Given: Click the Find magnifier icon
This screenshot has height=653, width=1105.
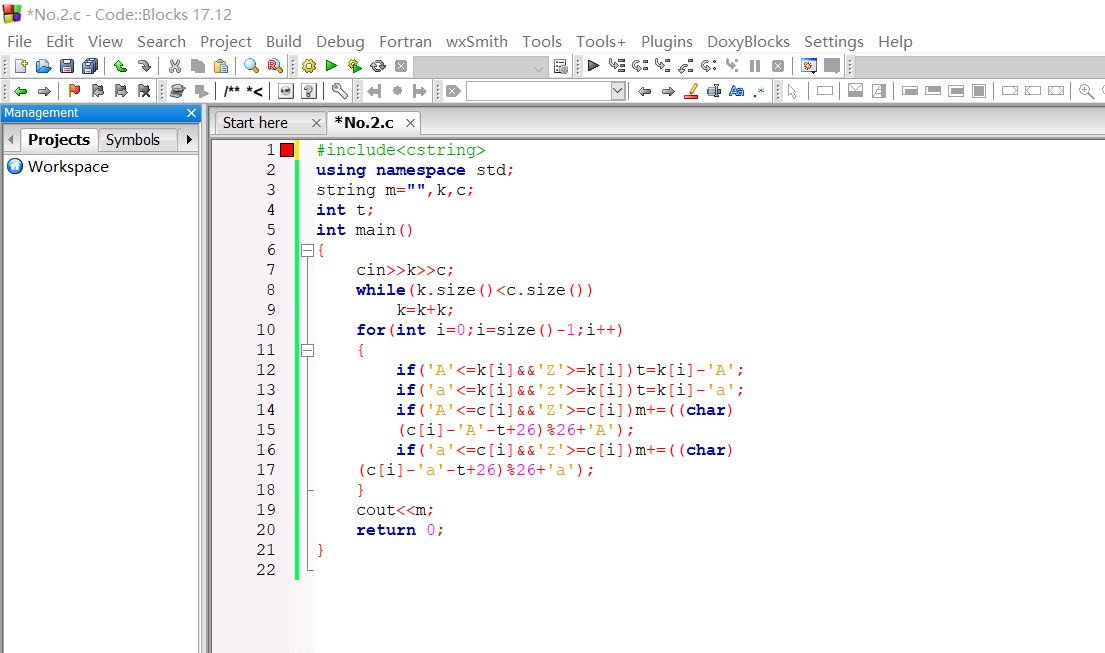Looking at the screenshot, I should [x=251, y=66].
